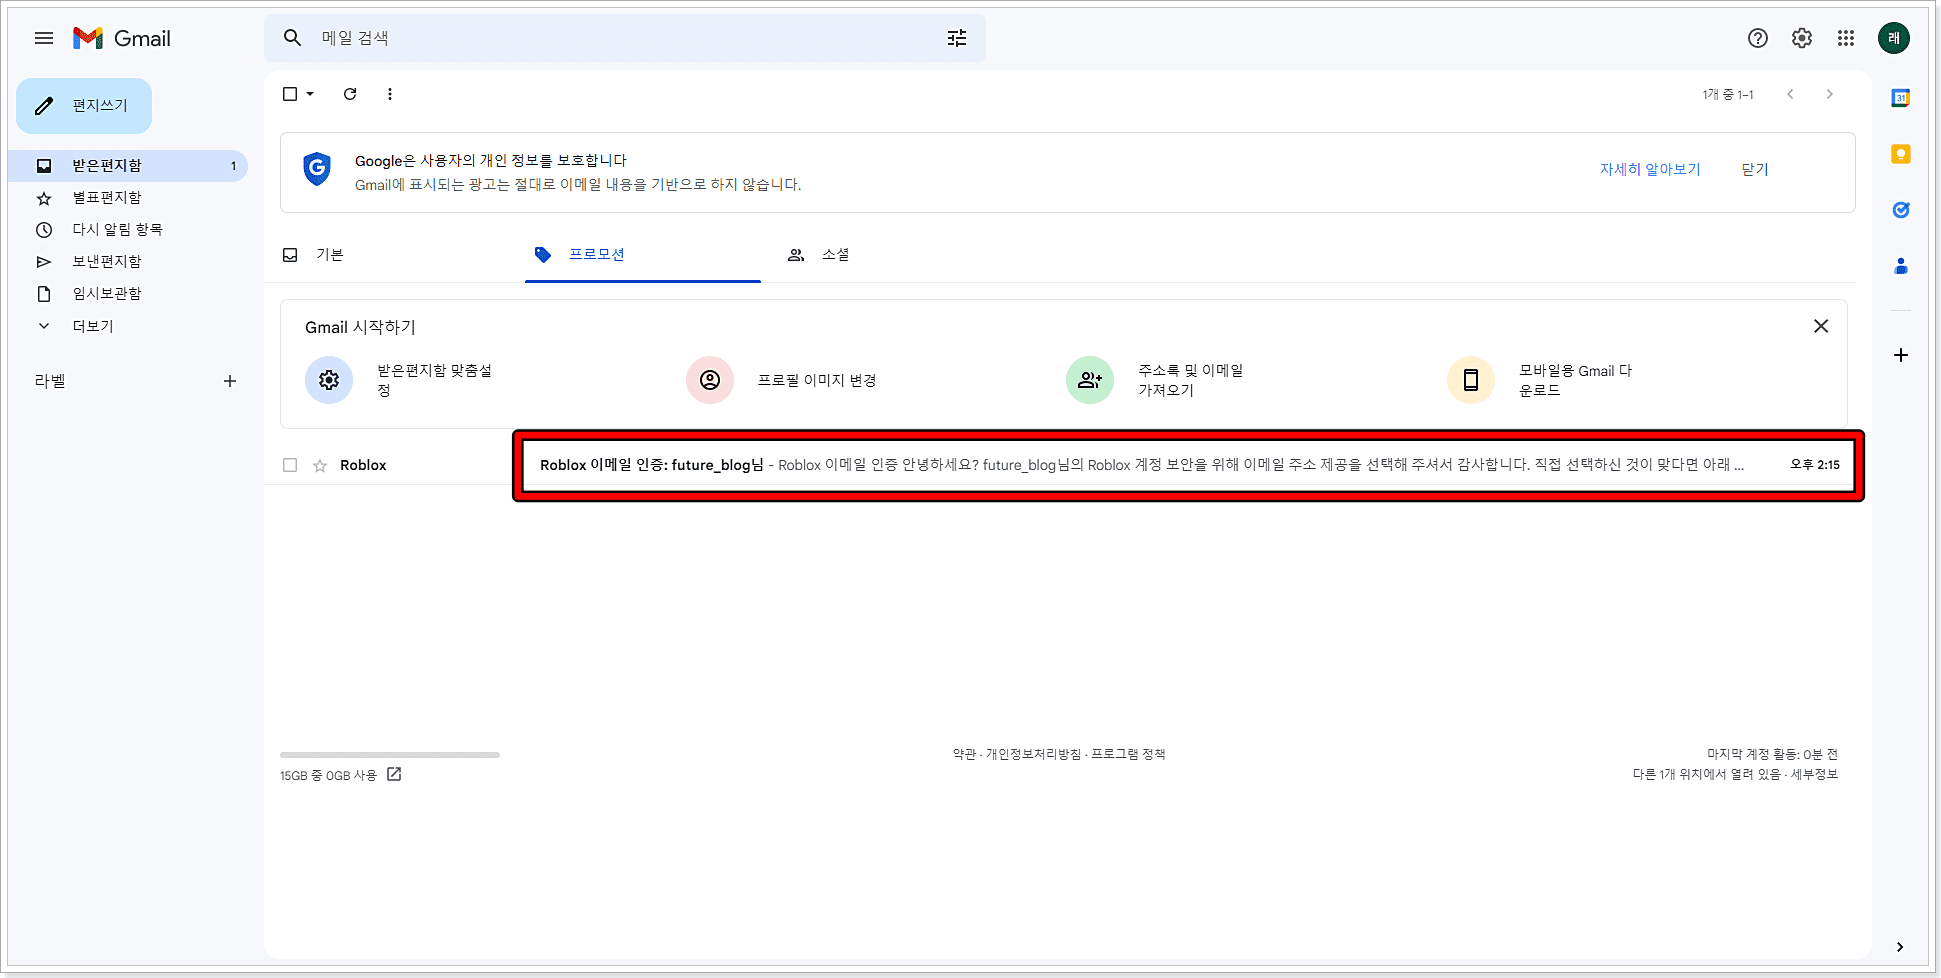This screenshot has height=978, width=1941.
Task: Open the 다시 알림 항목 snoozed items
Action: pyautogui.click(x=44, y=229)
